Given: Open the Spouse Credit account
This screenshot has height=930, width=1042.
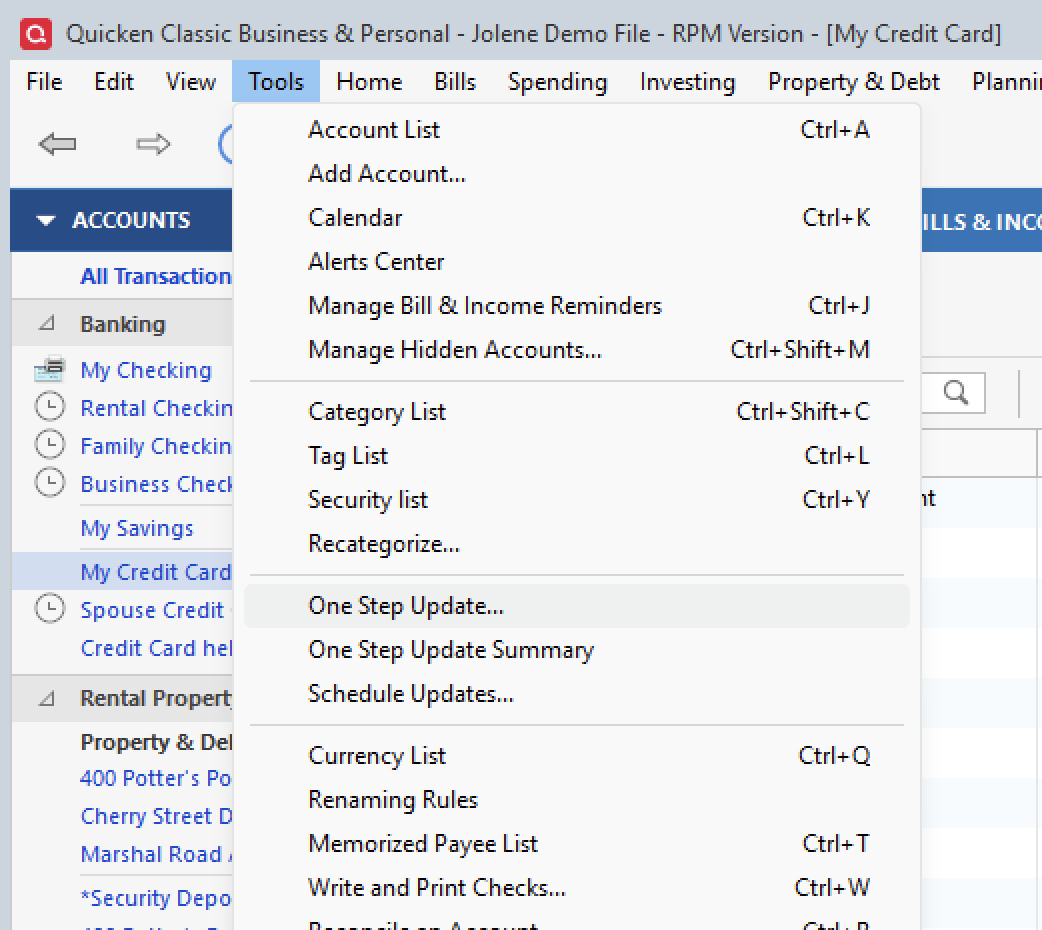Looking at the screenshot, I should 152,610.
